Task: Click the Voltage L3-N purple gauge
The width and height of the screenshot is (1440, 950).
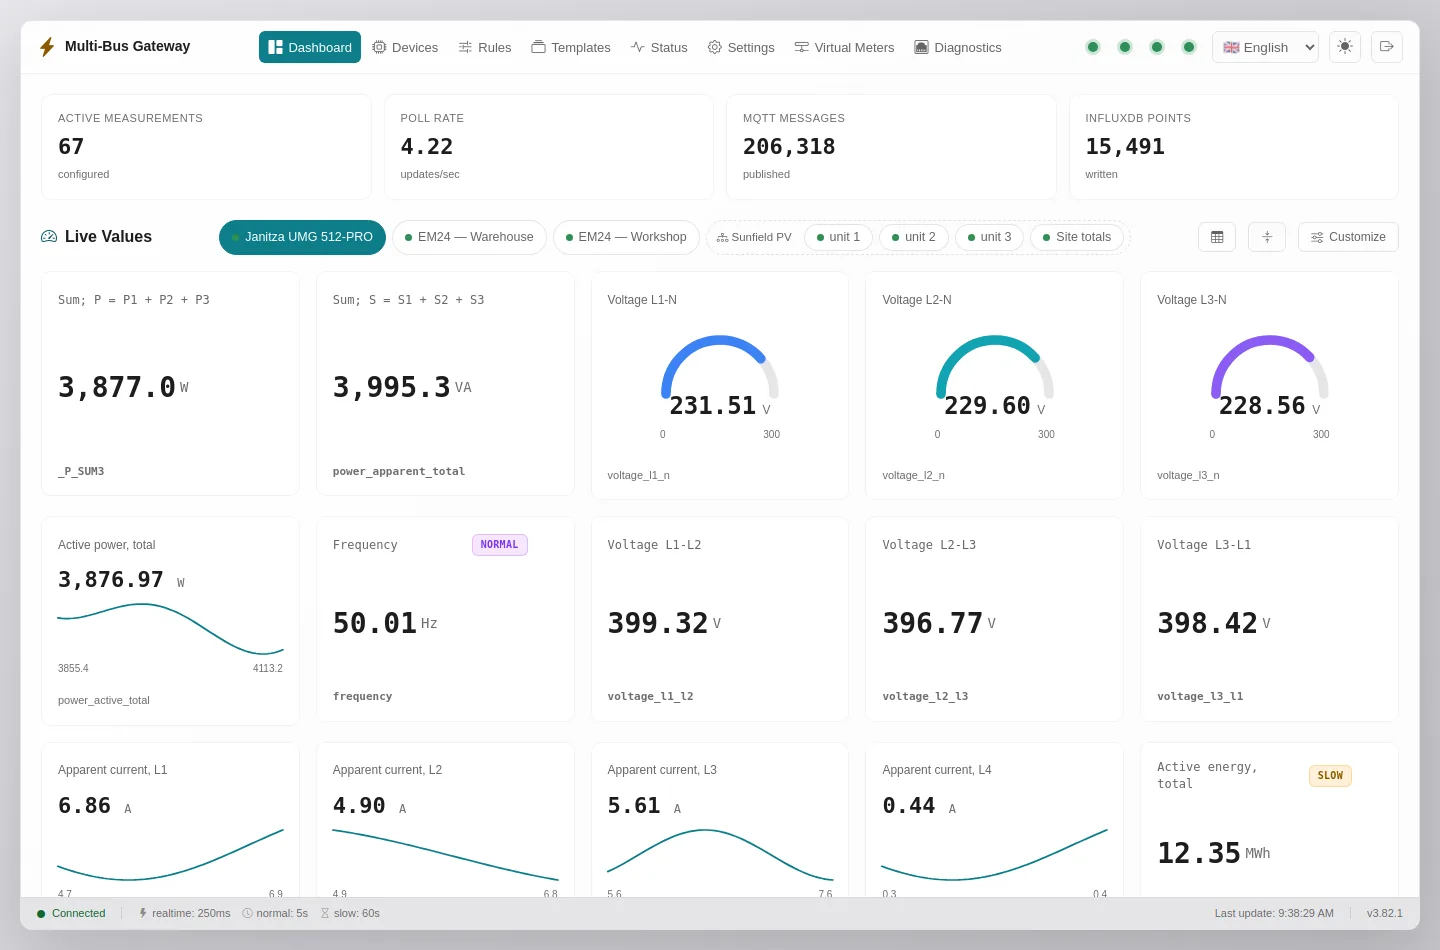Action: point(1270,367)
